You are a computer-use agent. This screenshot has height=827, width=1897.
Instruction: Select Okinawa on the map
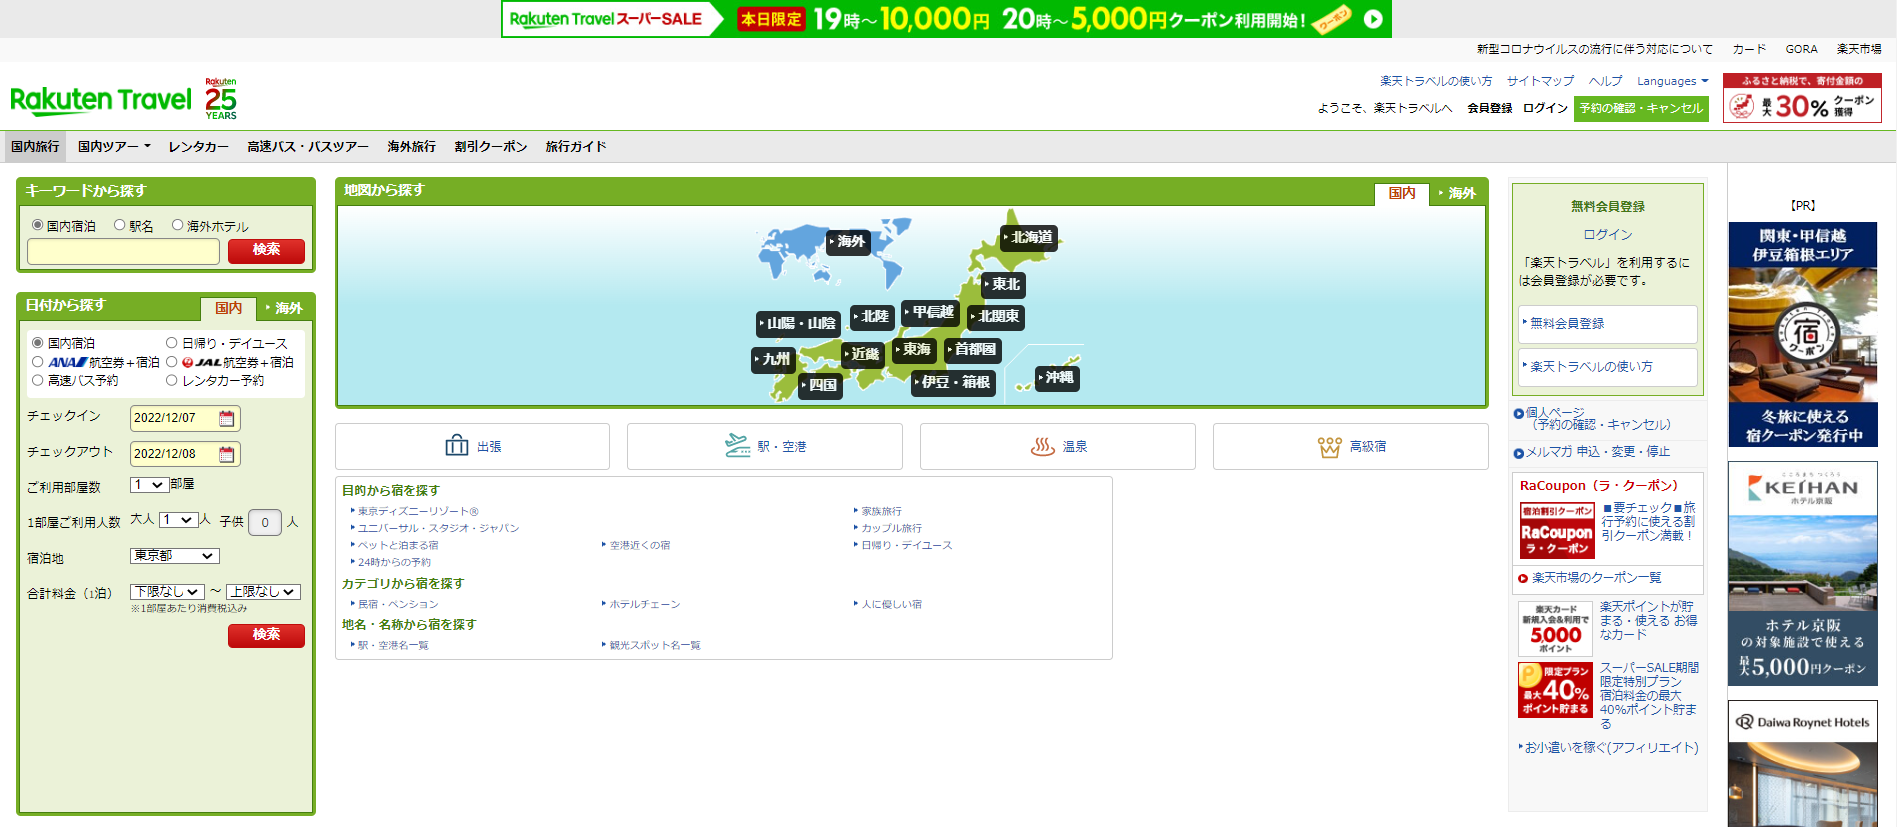1057,378
